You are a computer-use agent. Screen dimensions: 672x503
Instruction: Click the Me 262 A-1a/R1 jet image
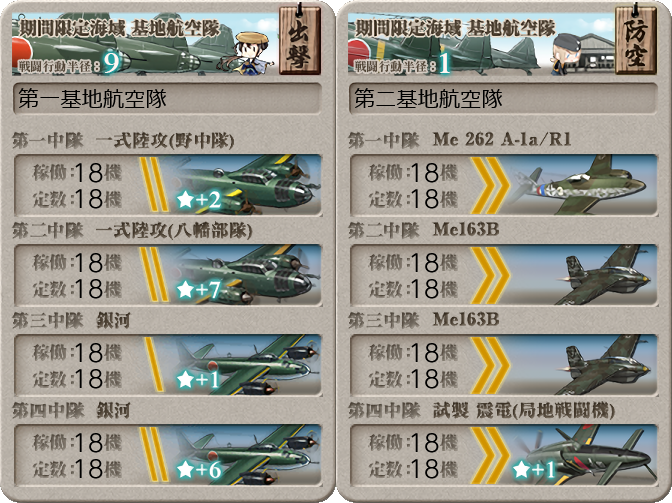pyautogui.click(x=583, y=185)
